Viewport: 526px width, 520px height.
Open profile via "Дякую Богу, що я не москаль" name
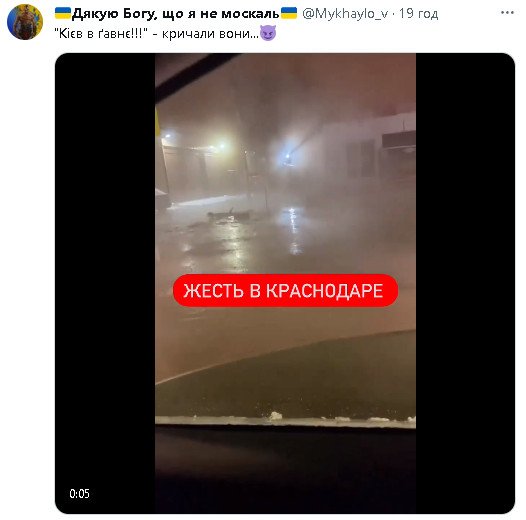[175, 13]
